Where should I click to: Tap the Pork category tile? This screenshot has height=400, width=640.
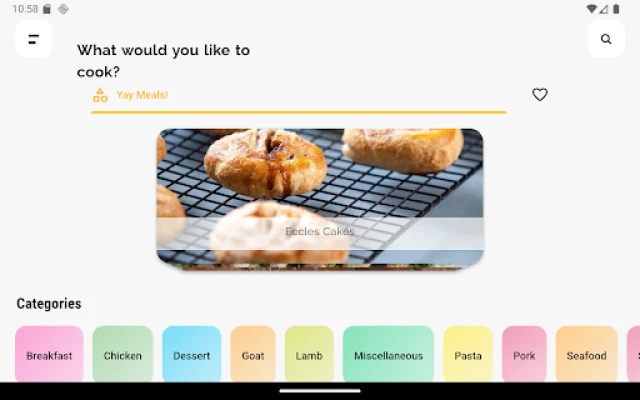pos(524,355)
